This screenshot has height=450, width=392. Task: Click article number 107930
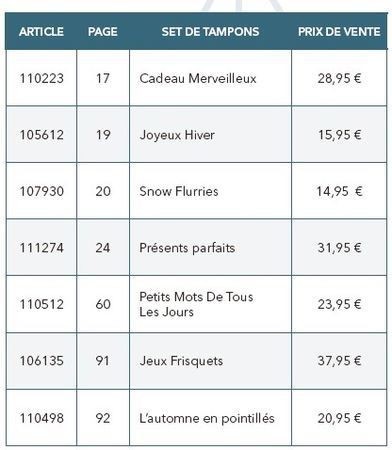click(x=42, y=191)
